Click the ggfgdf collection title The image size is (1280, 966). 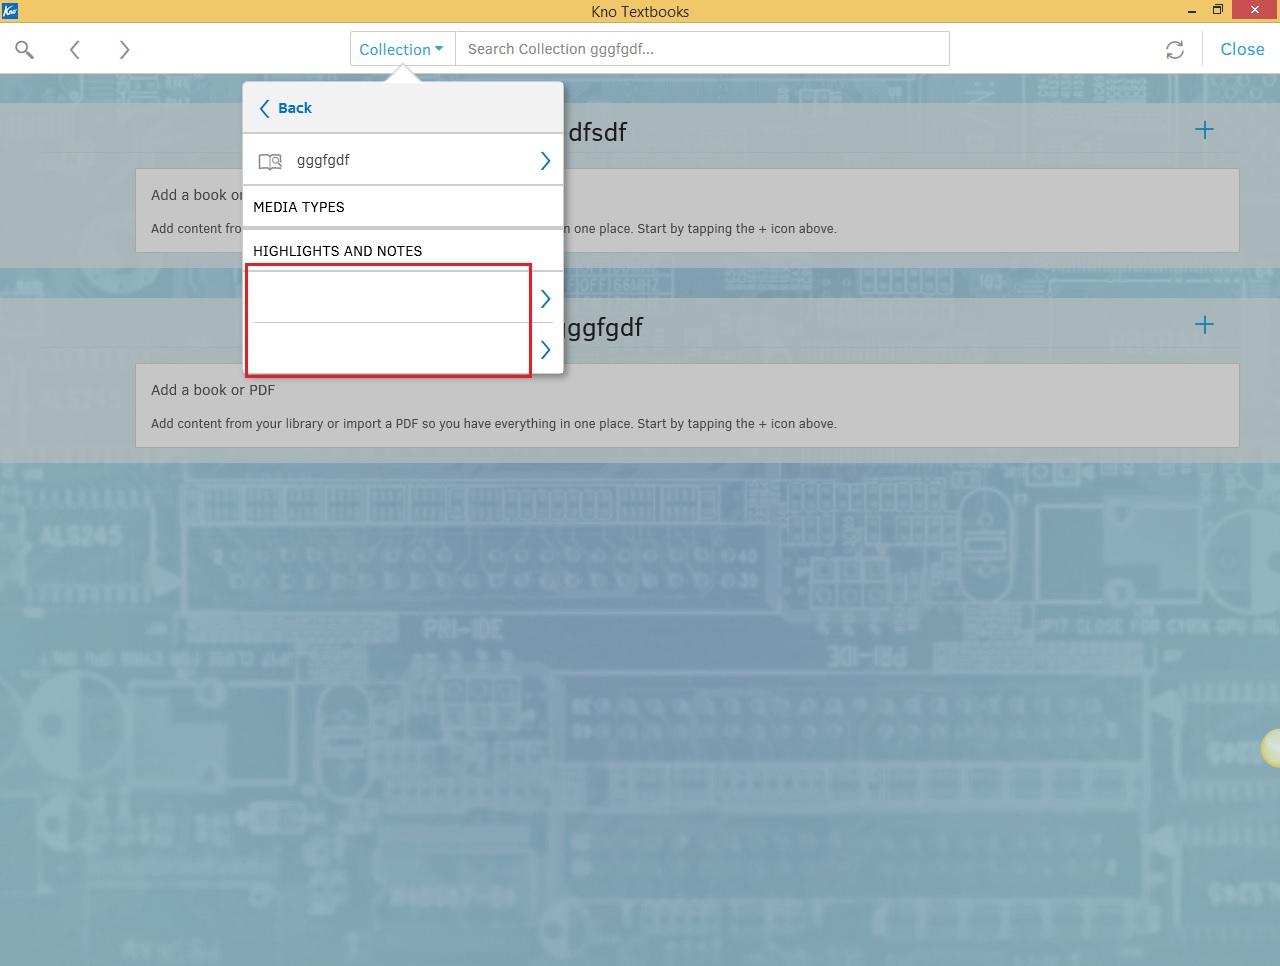point(604,328)
